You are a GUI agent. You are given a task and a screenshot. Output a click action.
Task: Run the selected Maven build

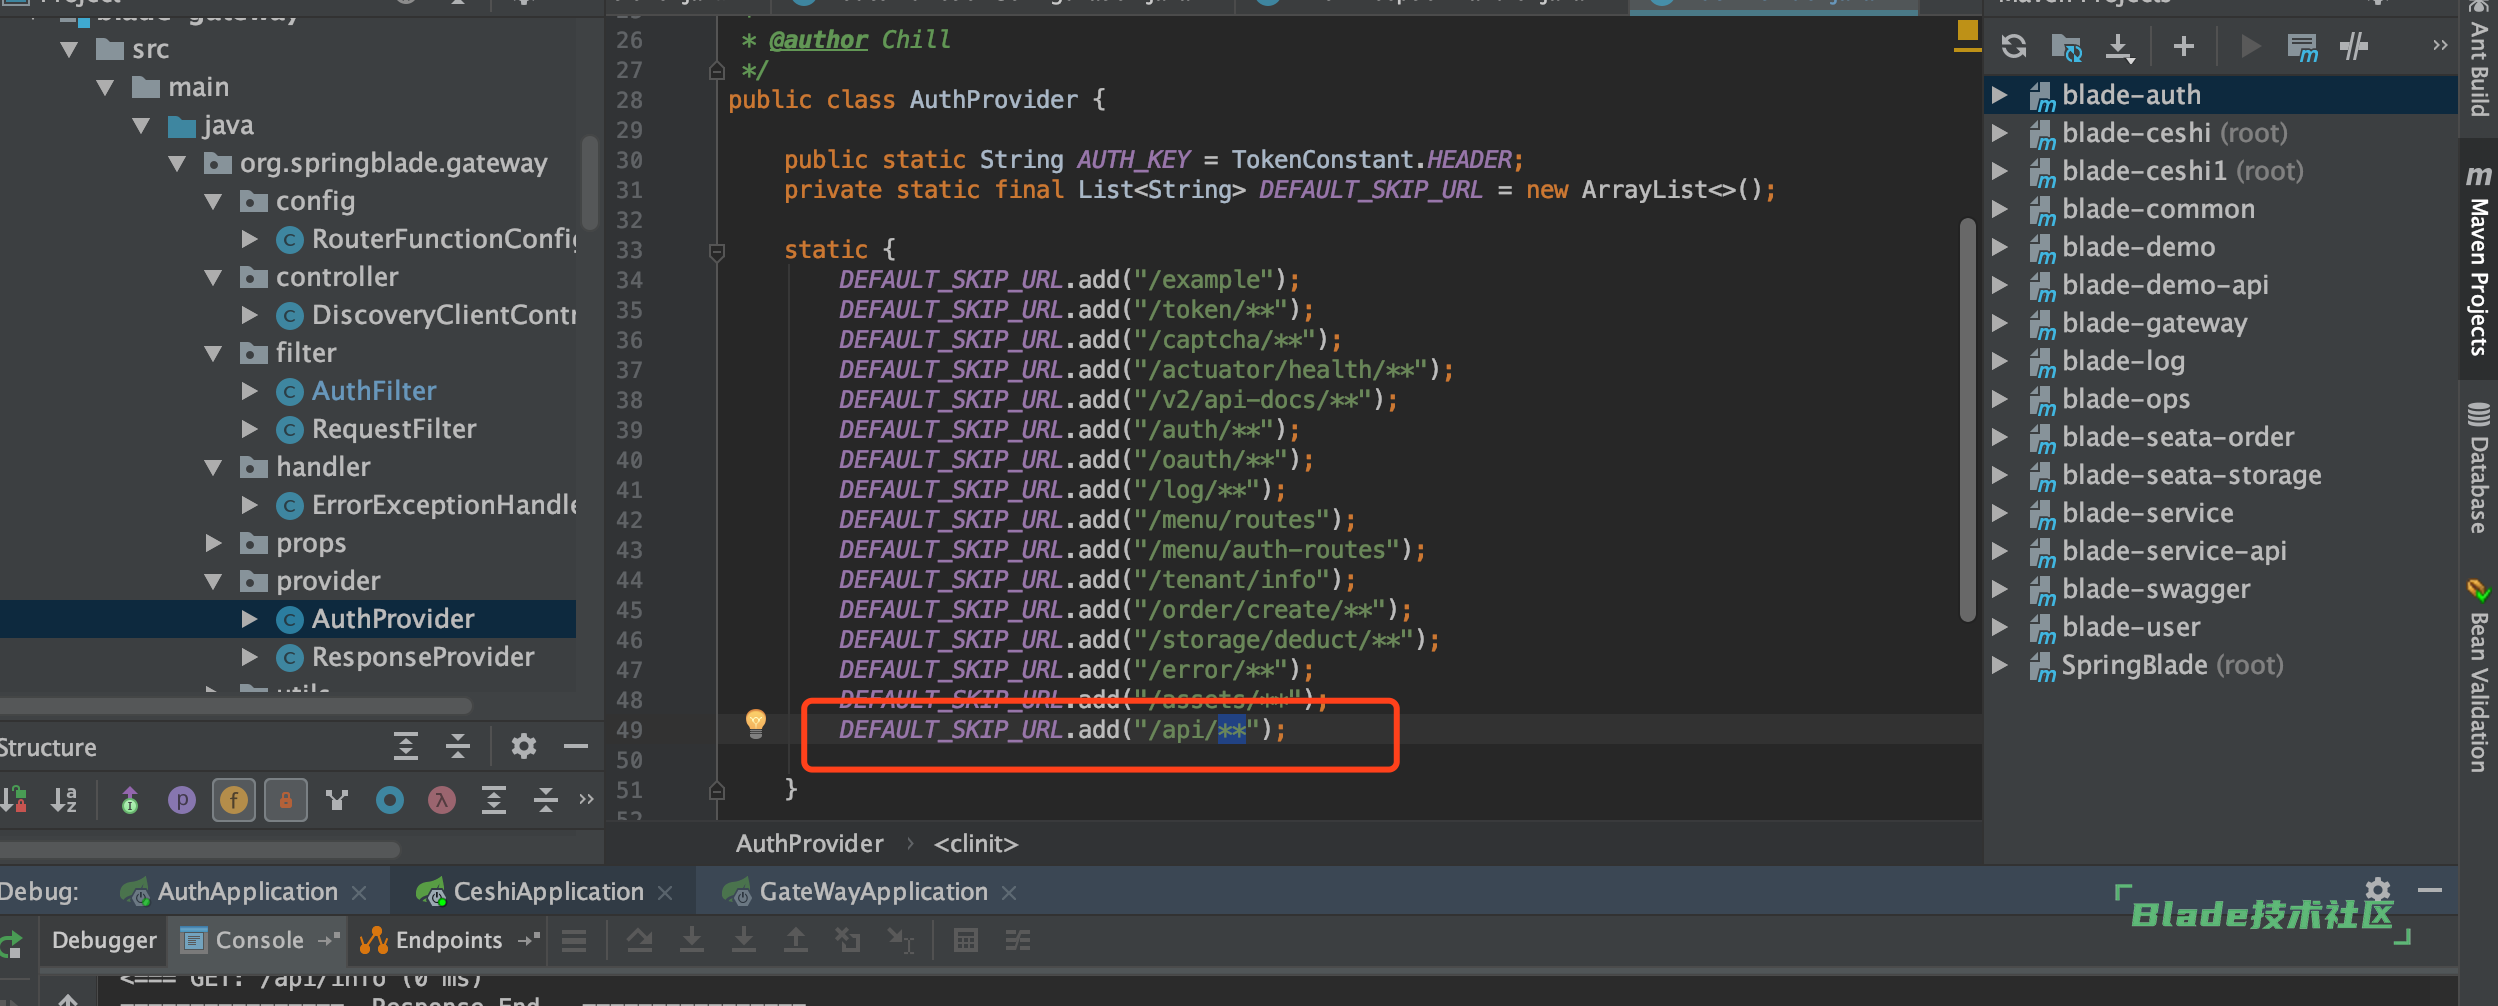tap(2250, 46)
